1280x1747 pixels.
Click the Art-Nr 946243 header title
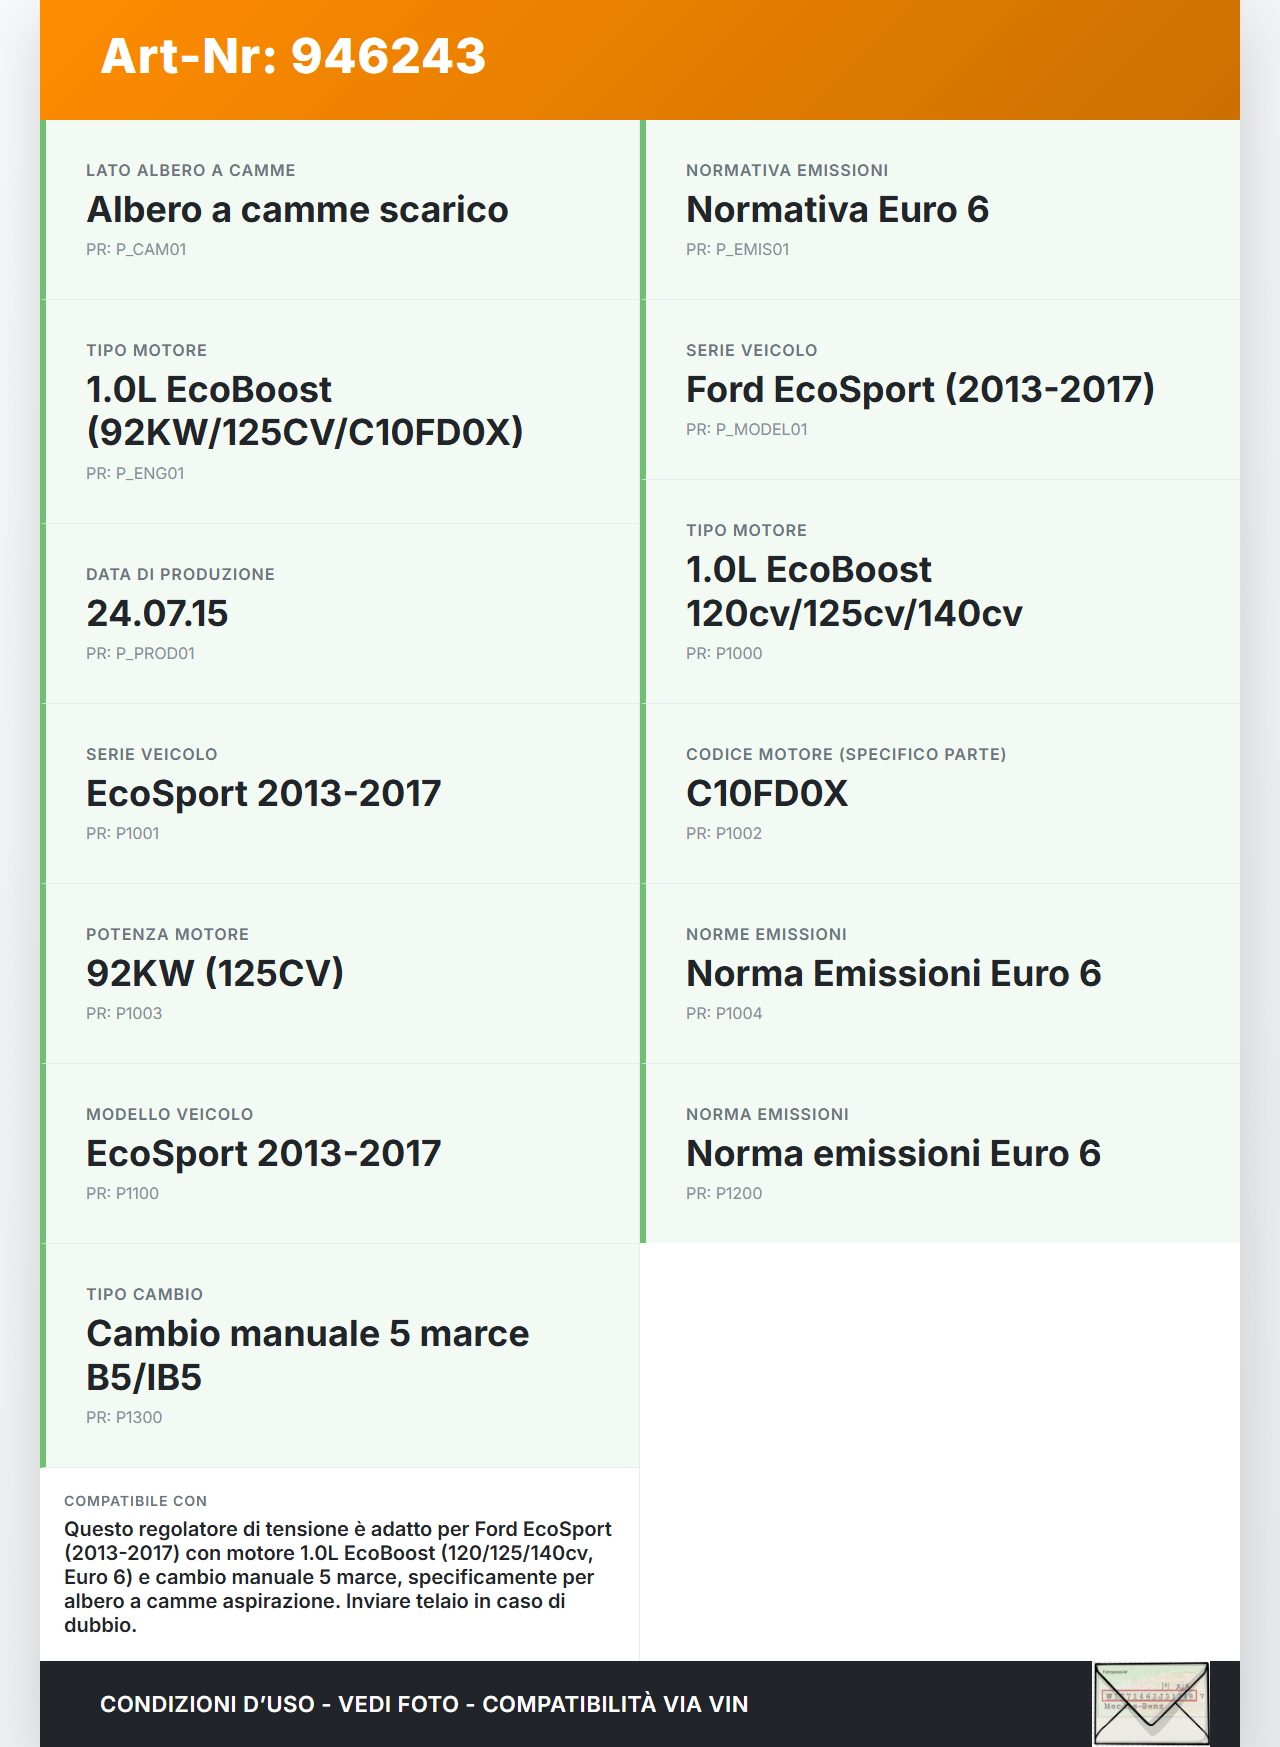pyautogui.click(x=293, y=56)
